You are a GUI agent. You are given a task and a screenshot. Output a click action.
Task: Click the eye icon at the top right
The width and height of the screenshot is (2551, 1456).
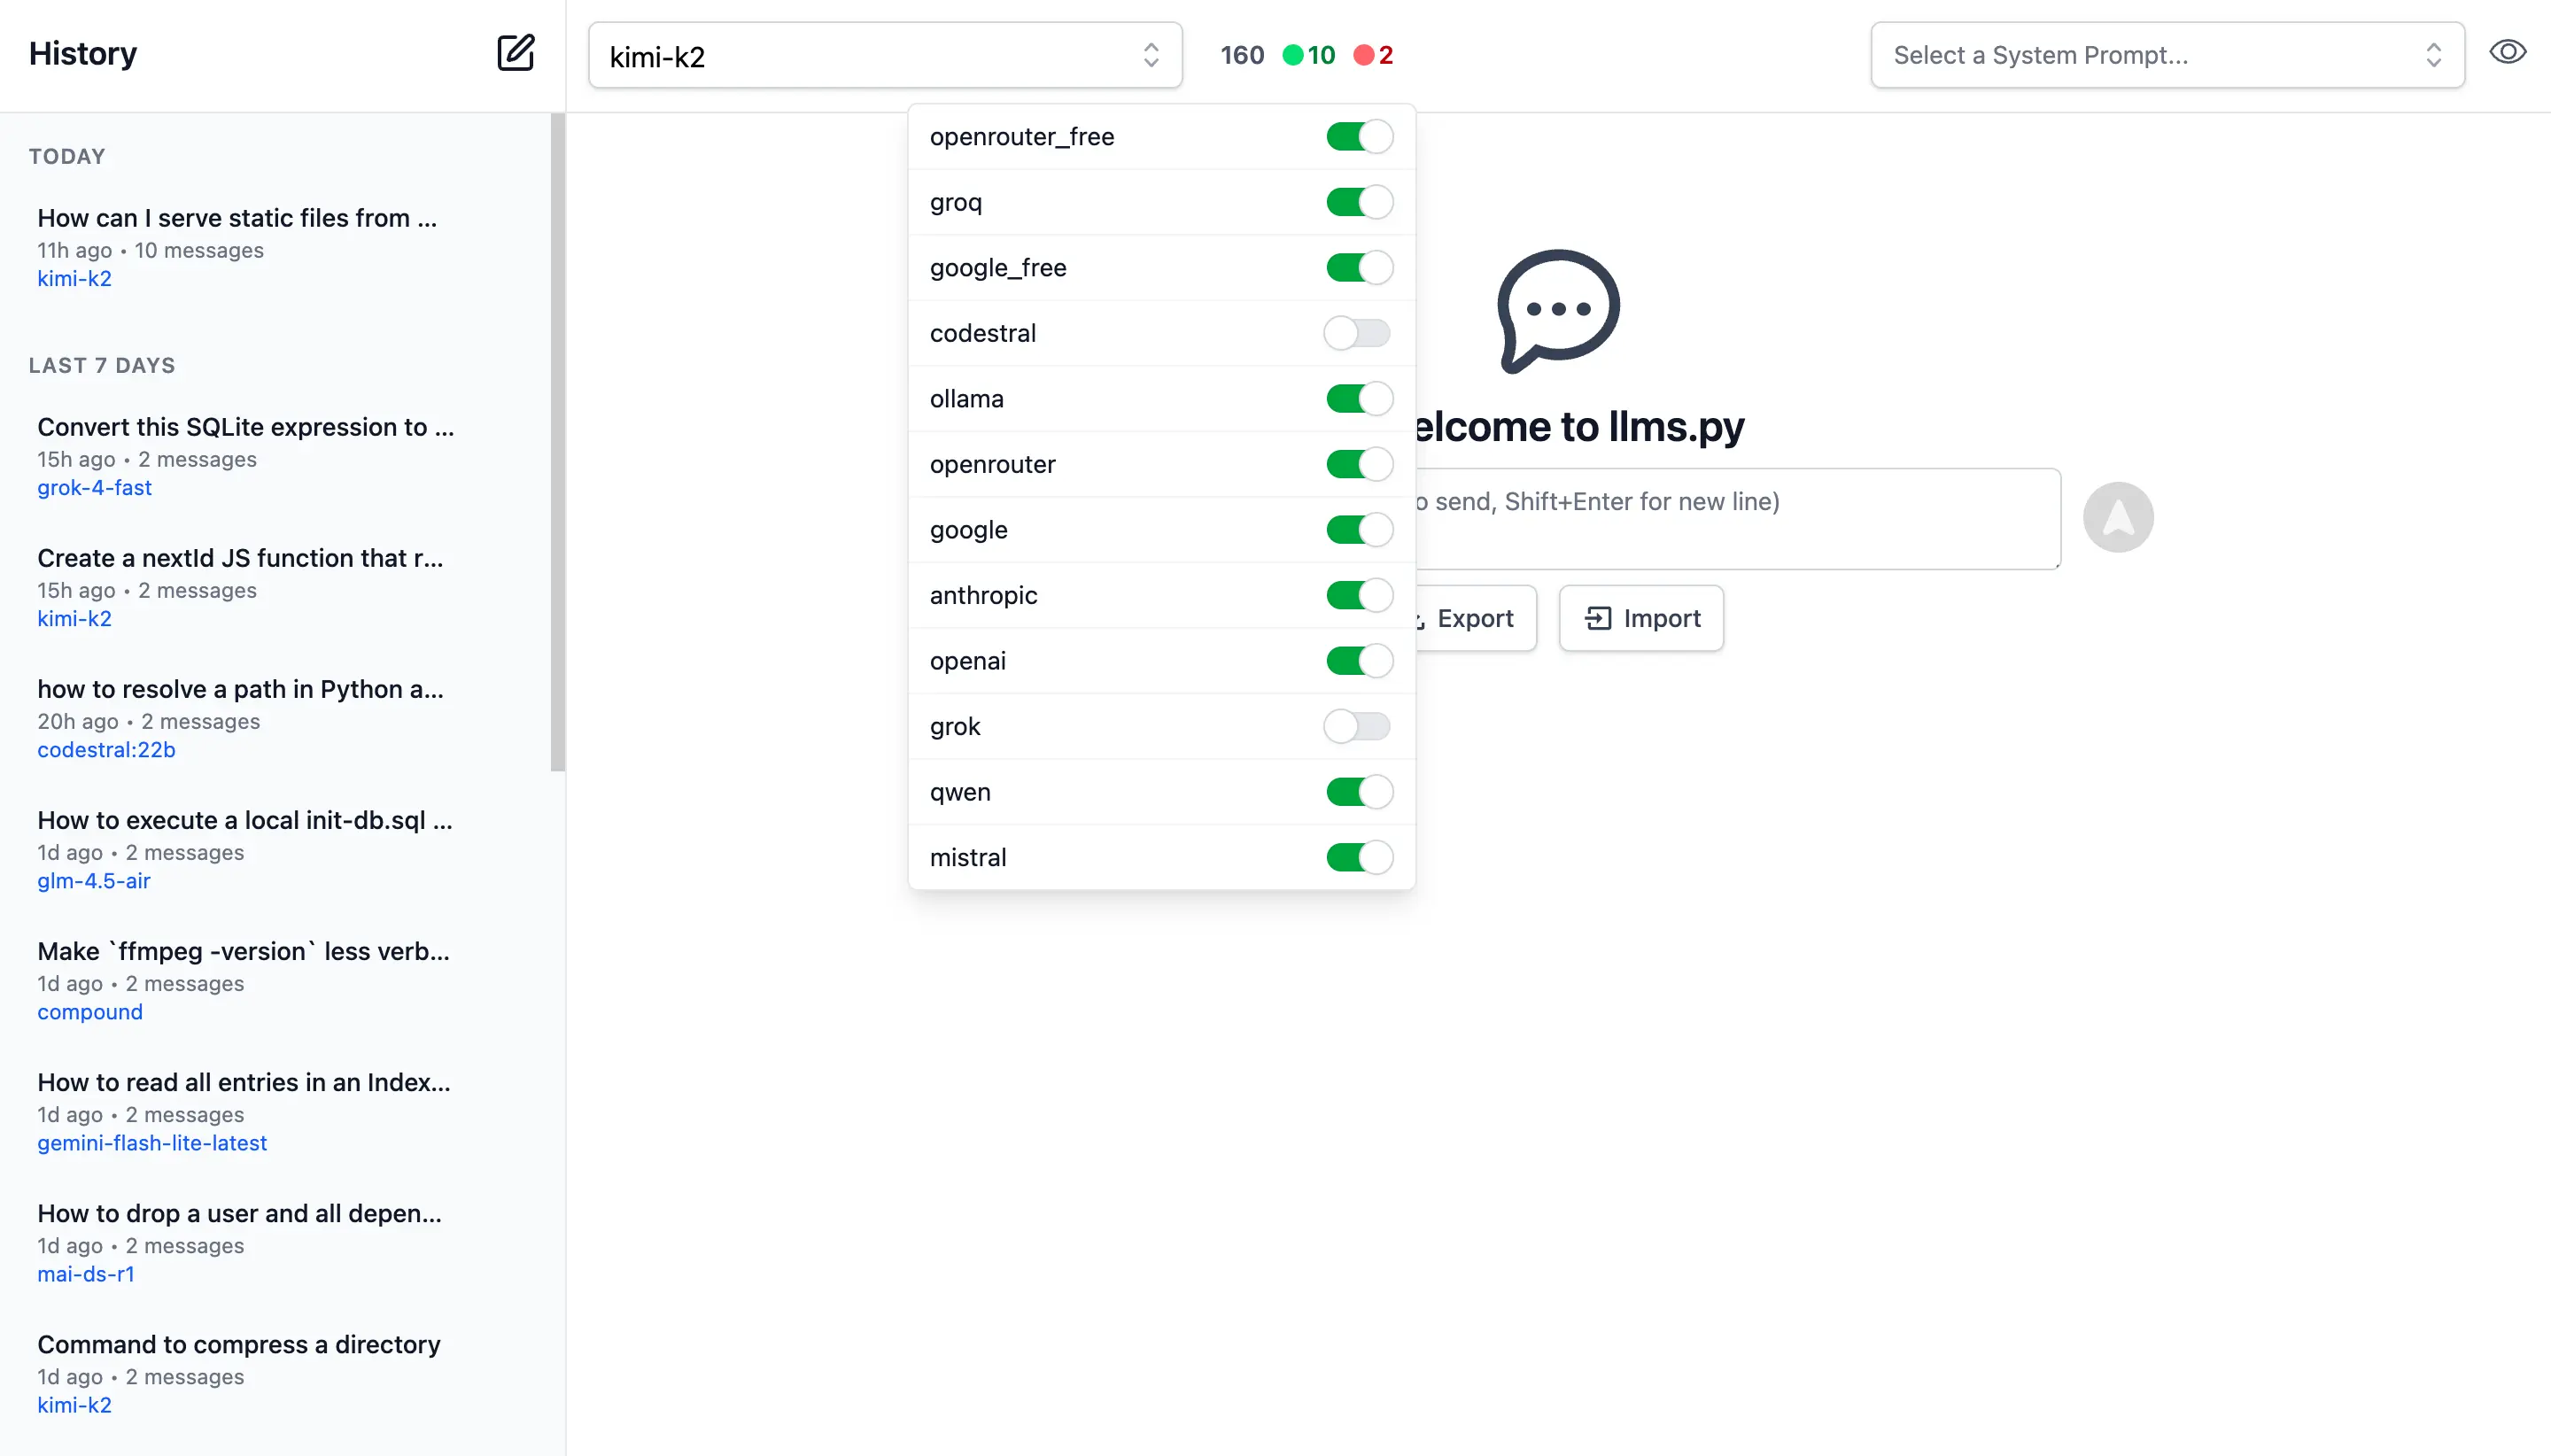2507,52
